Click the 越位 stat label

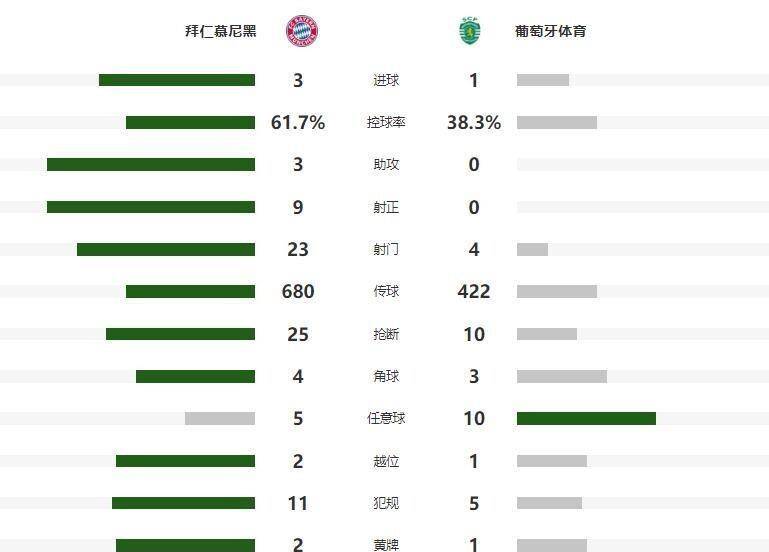[385, 461]
